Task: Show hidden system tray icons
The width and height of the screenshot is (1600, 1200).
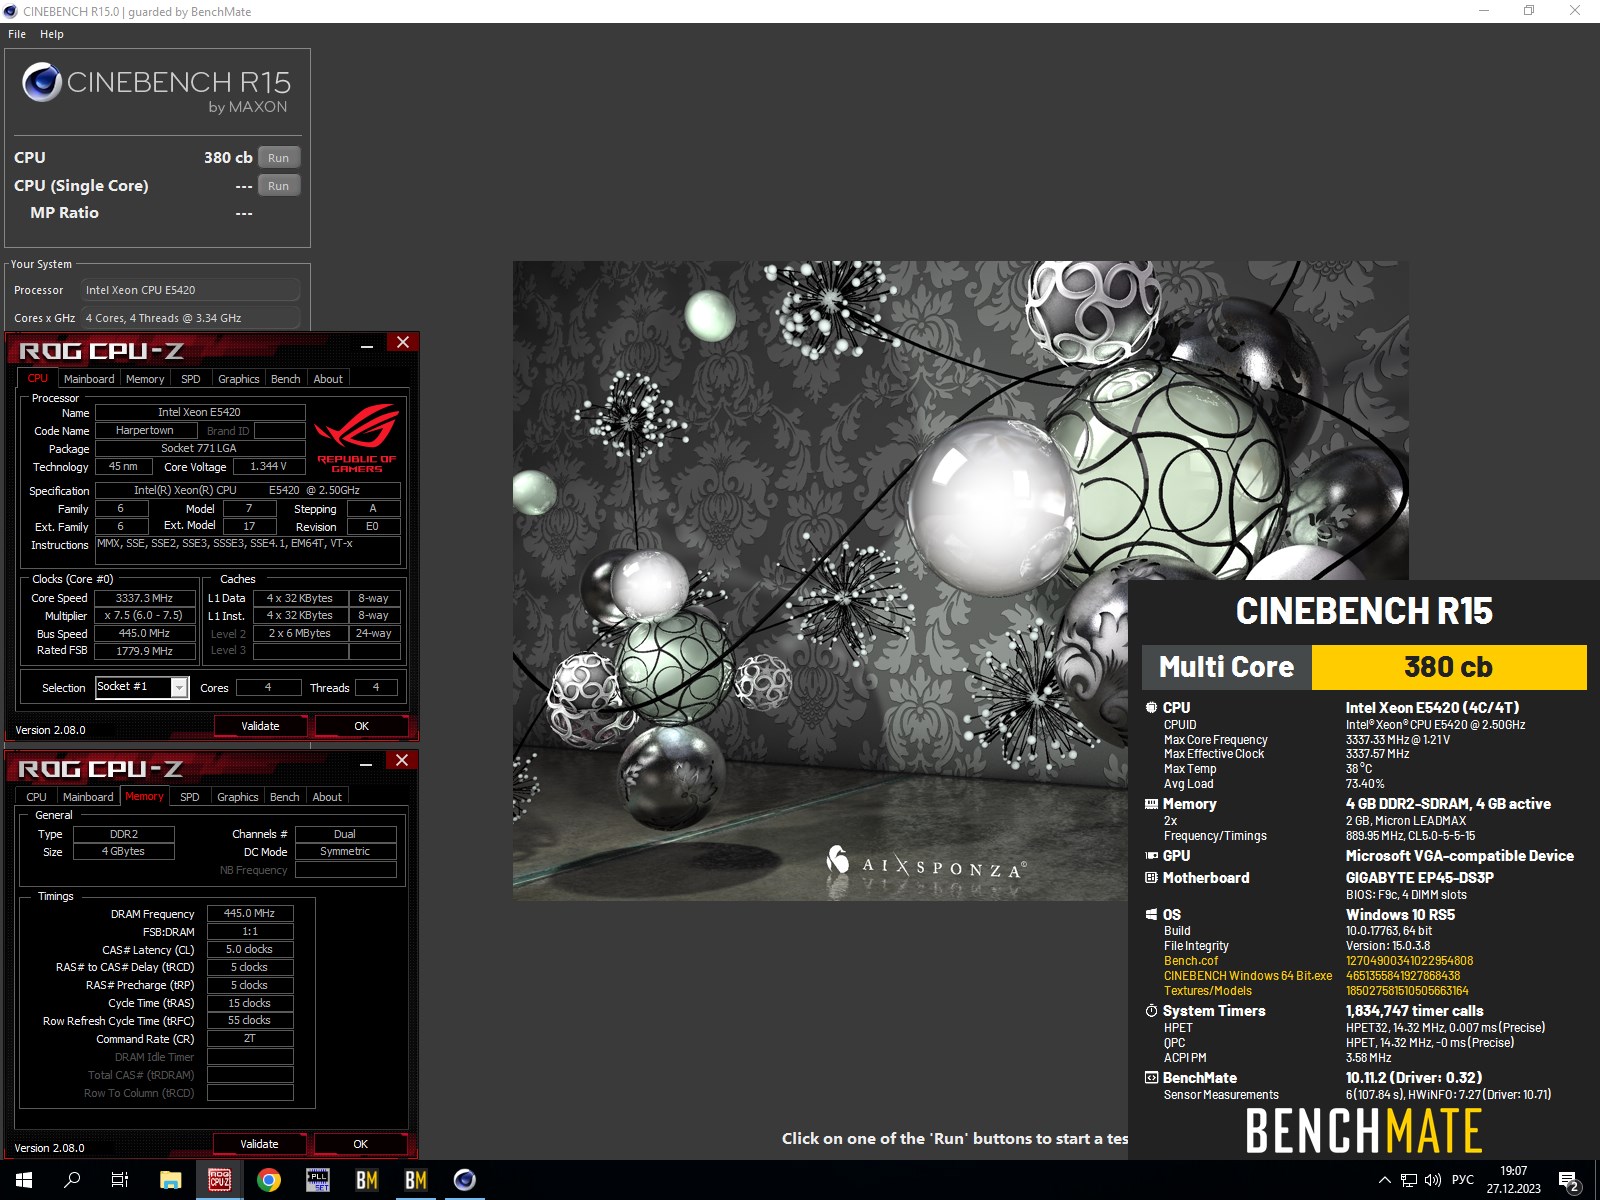Action: point(1385,1180)
